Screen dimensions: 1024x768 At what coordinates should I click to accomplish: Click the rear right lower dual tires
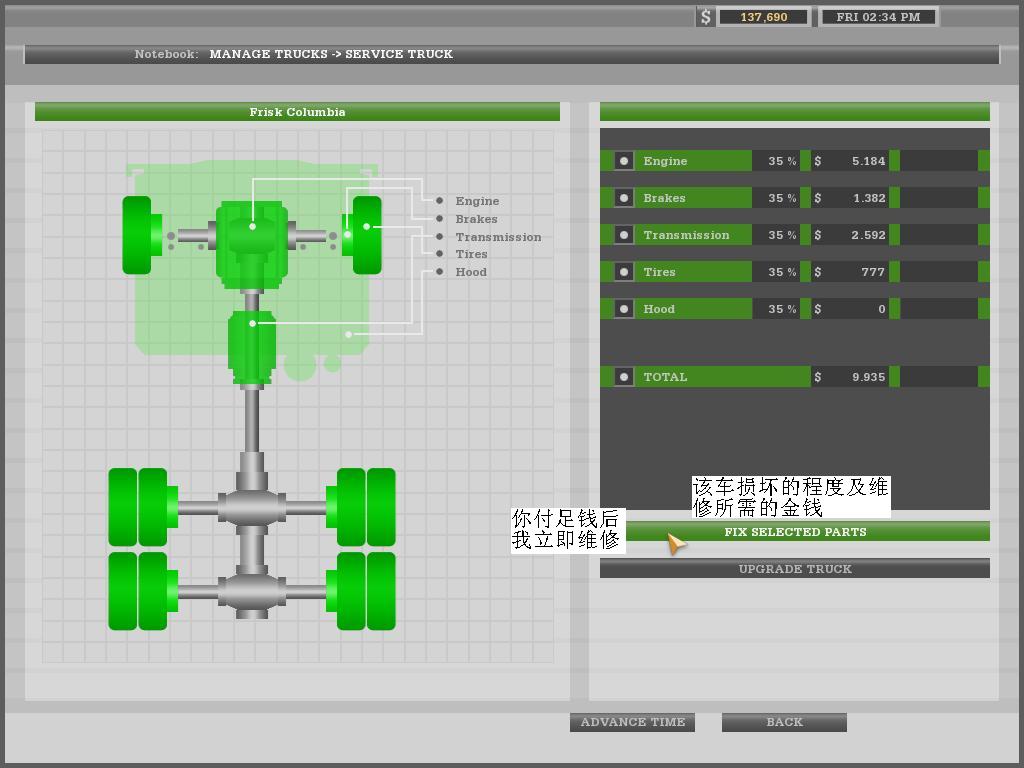pyautogui.click(x=366, y=591)
